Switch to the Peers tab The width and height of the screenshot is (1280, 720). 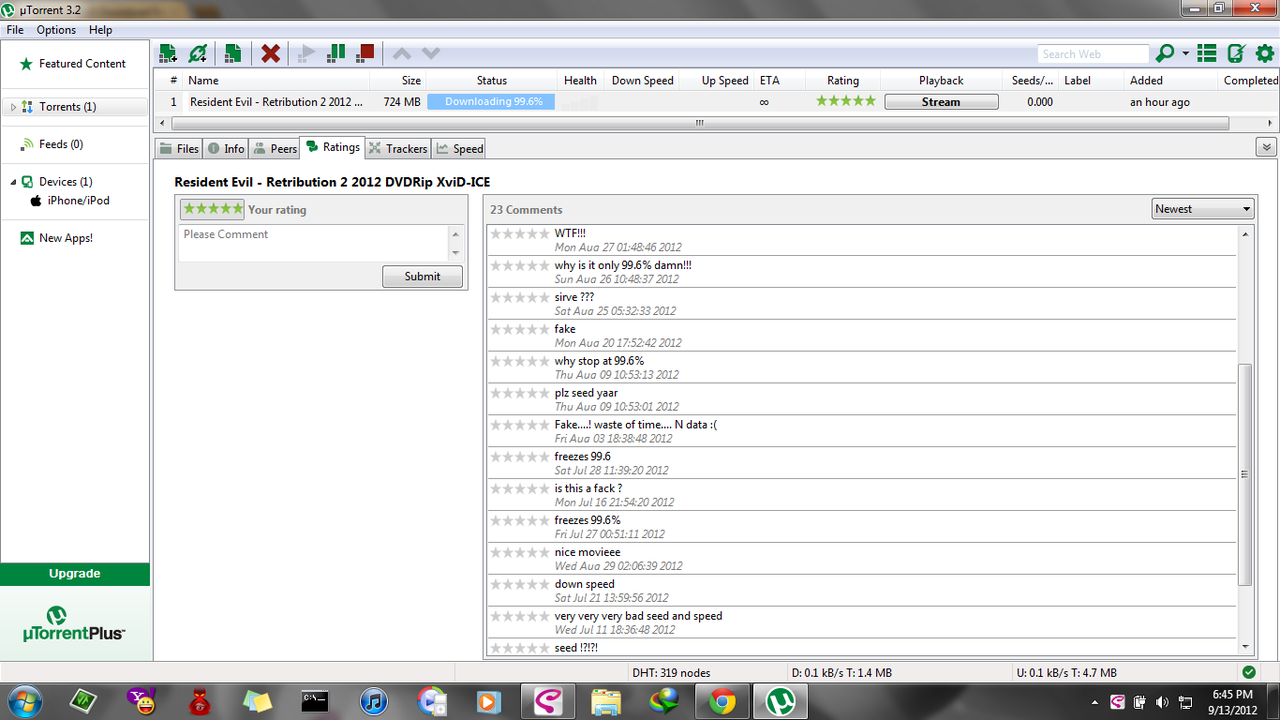(x=274, y=148)
